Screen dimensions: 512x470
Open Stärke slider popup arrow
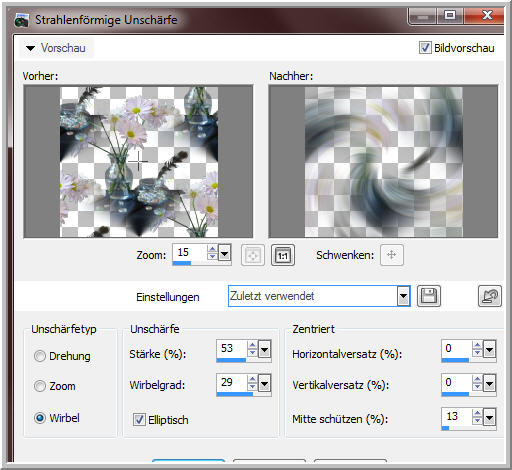point(265,350)
